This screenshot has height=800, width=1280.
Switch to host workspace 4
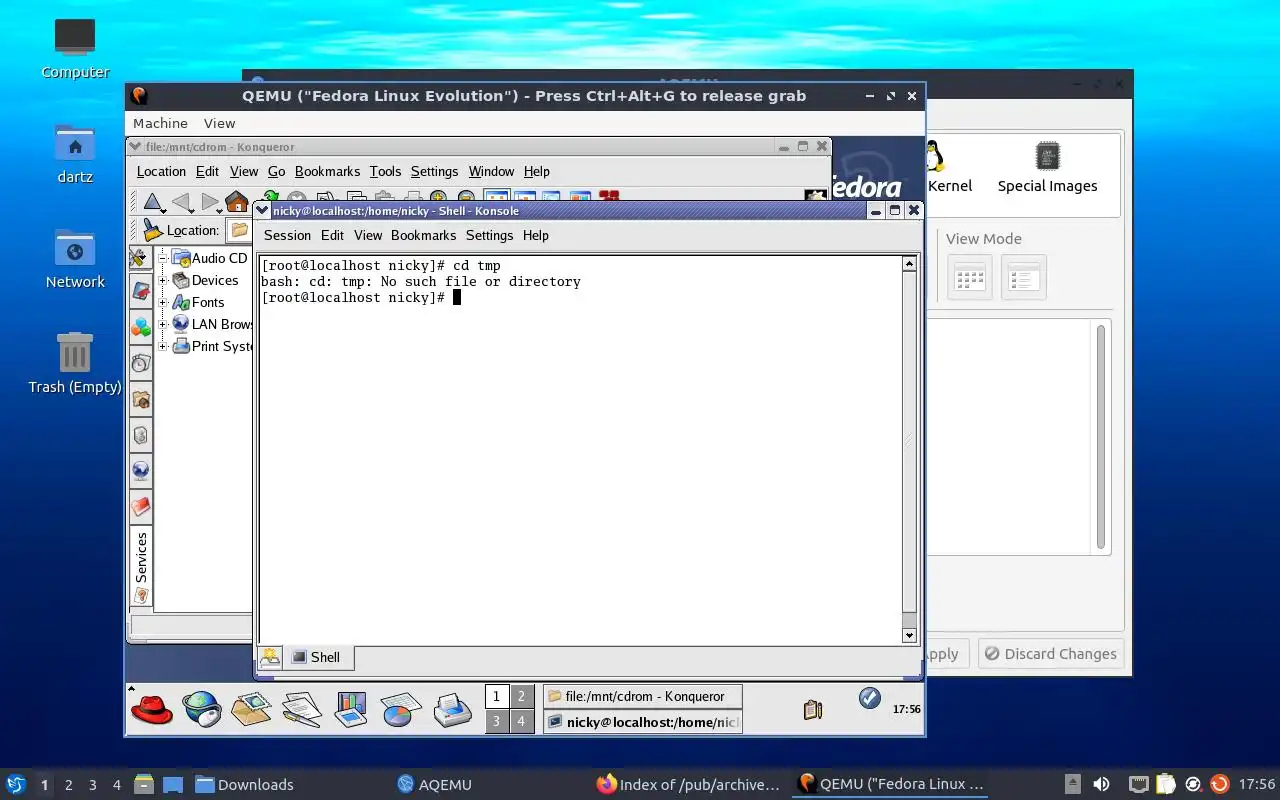pyautogui.click(x=117, y=785)
